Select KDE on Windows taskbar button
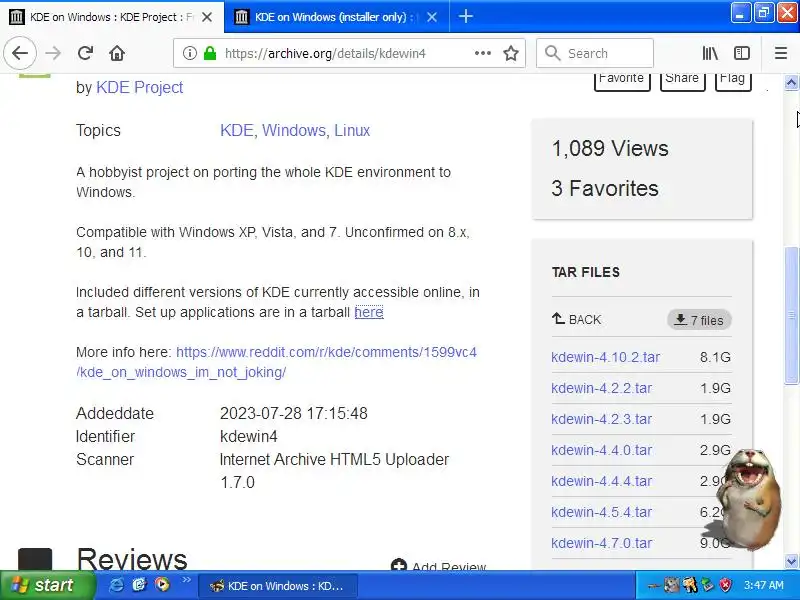This screenshot has width=800, height=600. tap(277, 586)
